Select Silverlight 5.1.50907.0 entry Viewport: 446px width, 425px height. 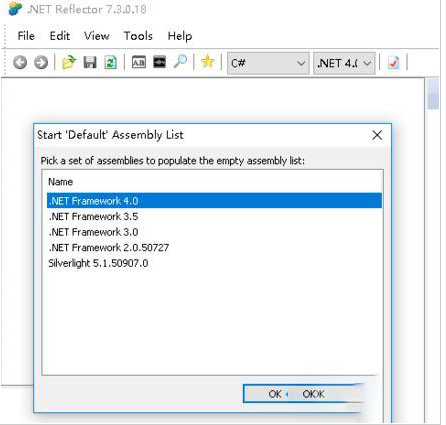coord(214,263)
